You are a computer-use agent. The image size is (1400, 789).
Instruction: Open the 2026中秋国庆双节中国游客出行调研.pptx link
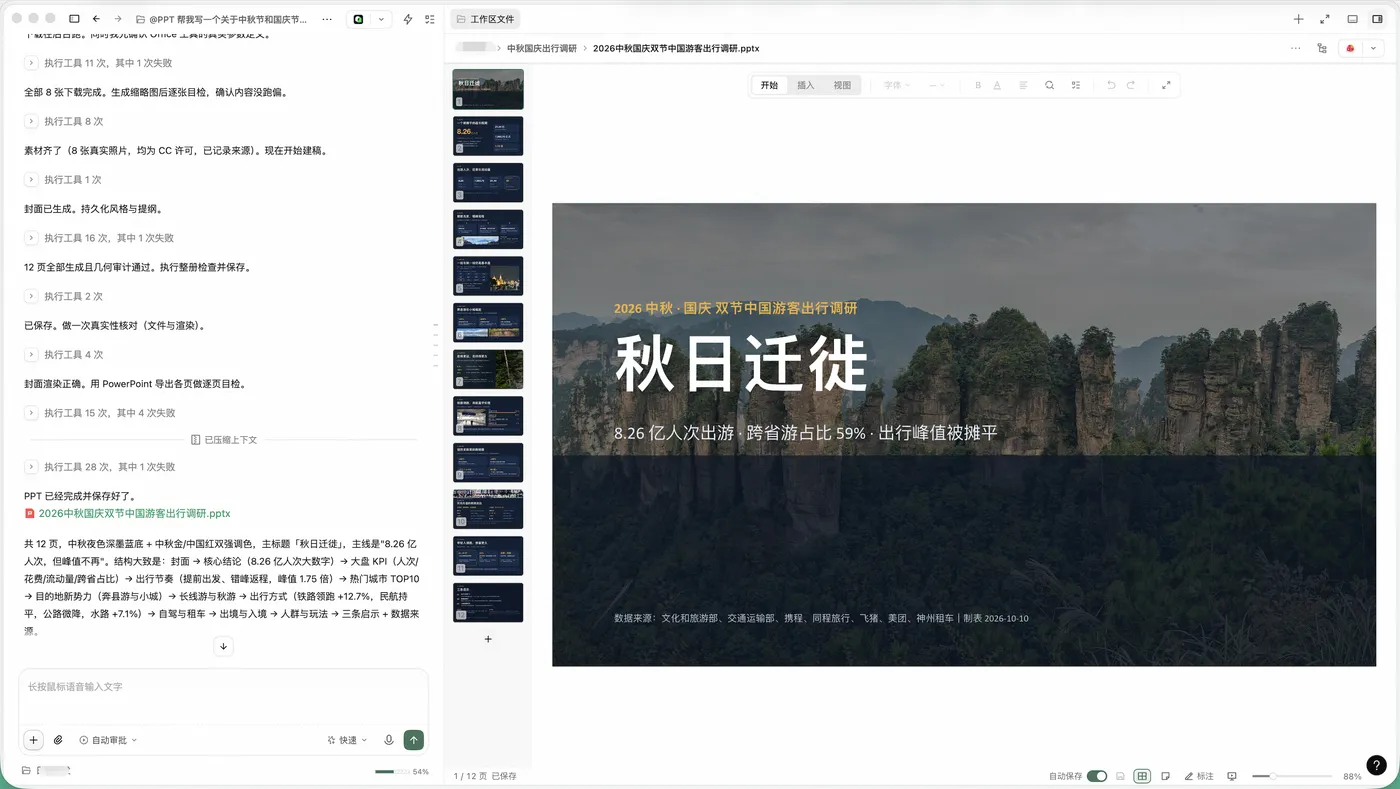[x=134, y=514]
